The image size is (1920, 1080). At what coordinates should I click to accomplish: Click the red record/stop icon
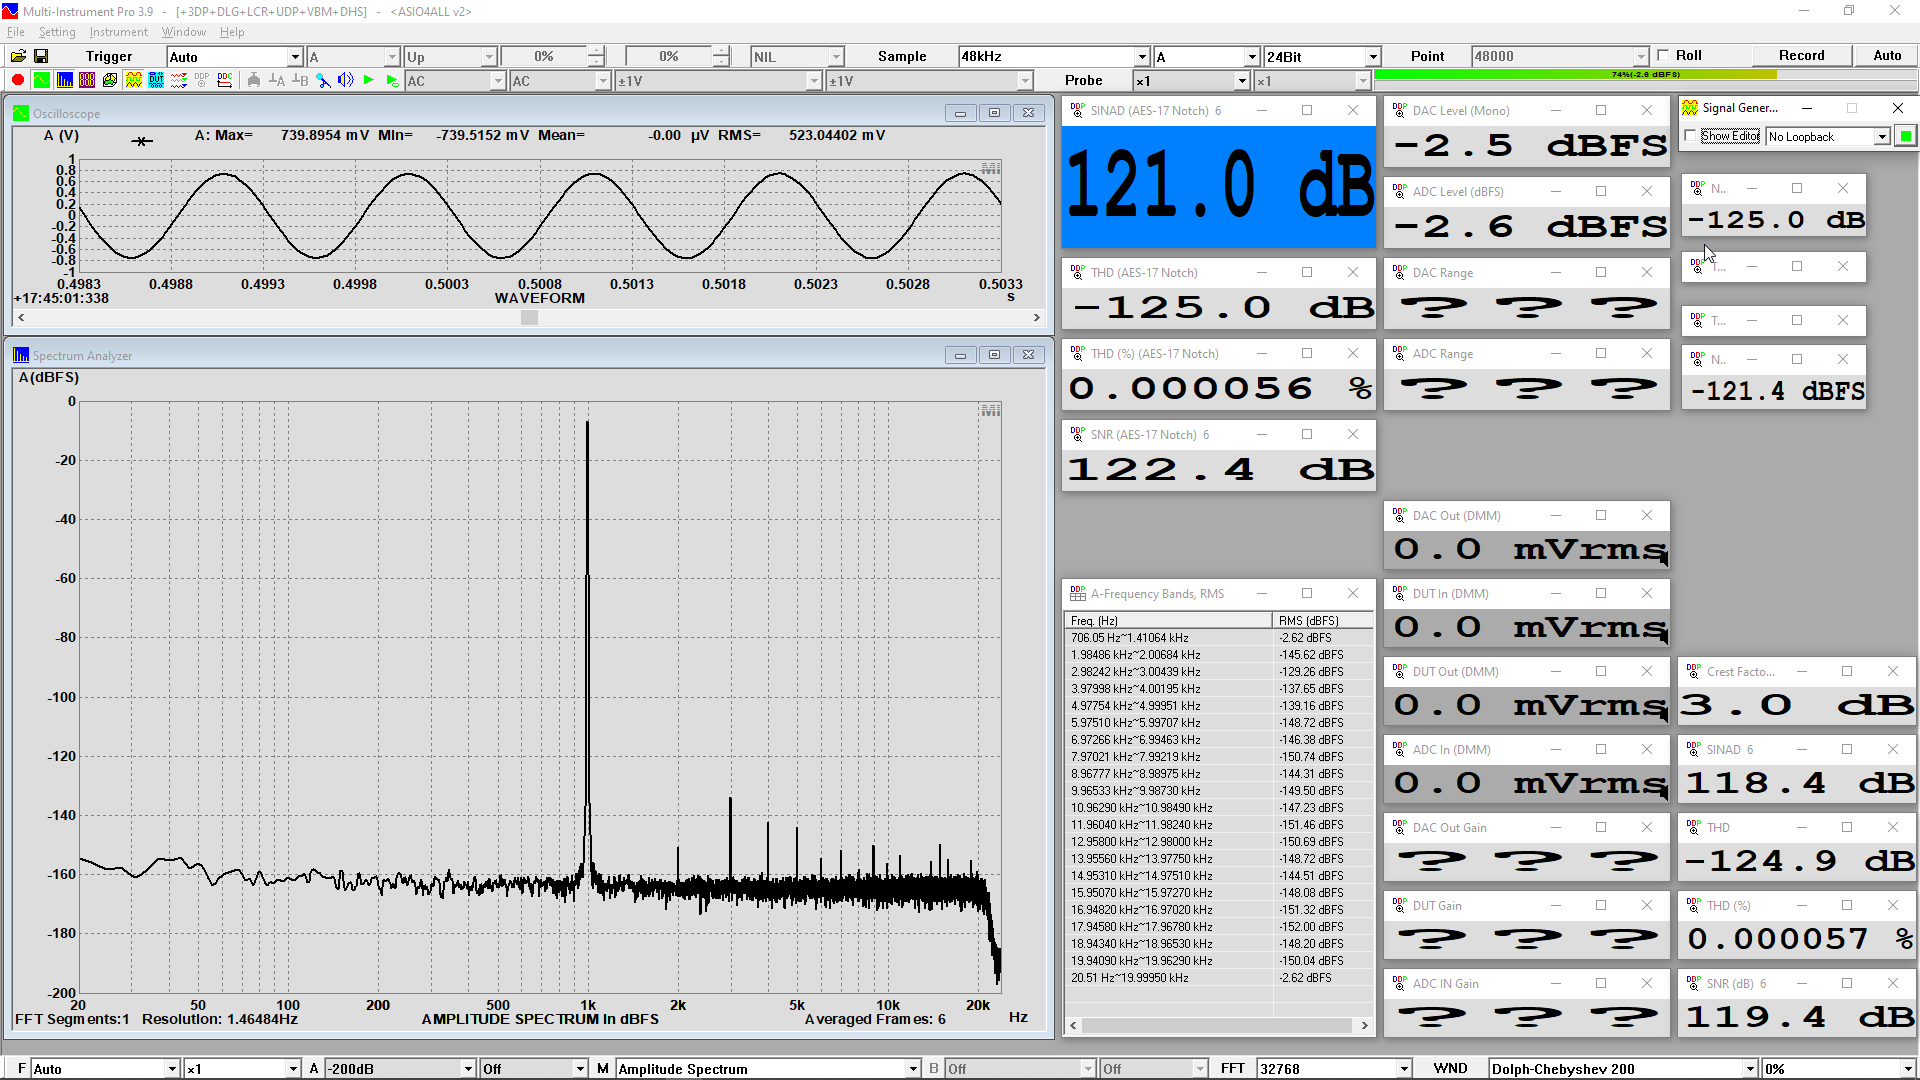18,80
